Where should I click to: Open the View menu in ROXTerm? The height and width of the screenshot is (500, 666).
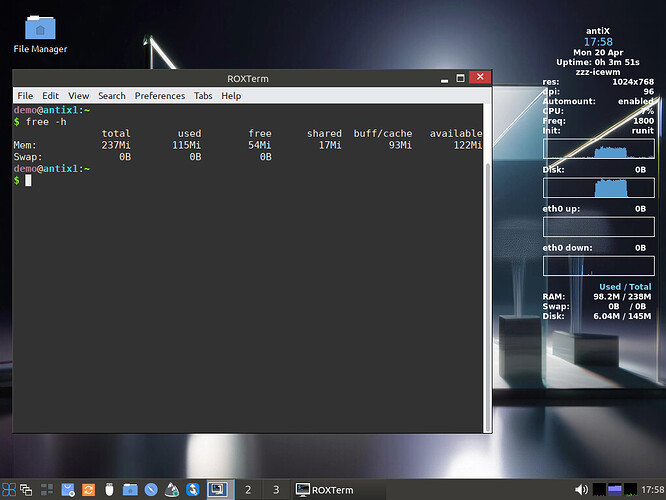coord(79,96)
